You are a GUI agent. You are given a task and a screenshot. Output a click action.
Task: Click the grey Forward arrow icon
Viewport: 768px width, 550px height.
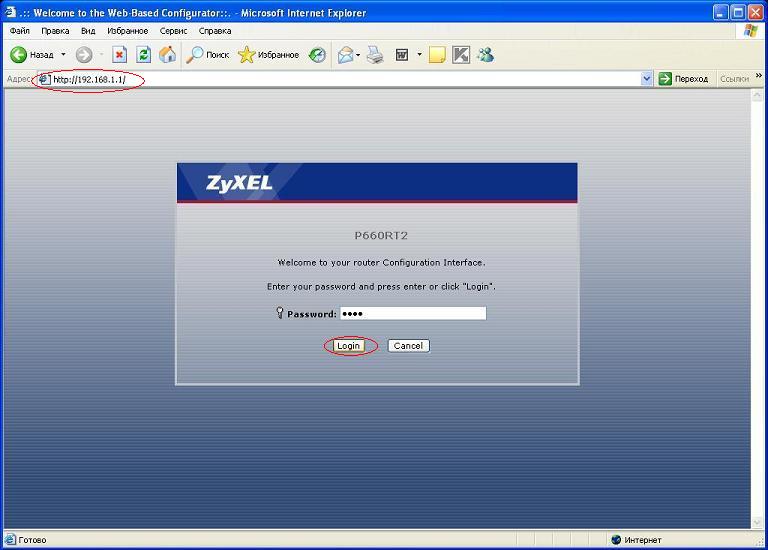(84, 54)
